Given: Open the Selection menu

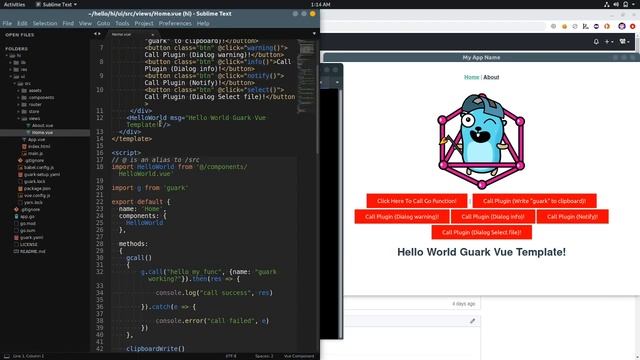Looking at the screenshot, I should [45, 23].
